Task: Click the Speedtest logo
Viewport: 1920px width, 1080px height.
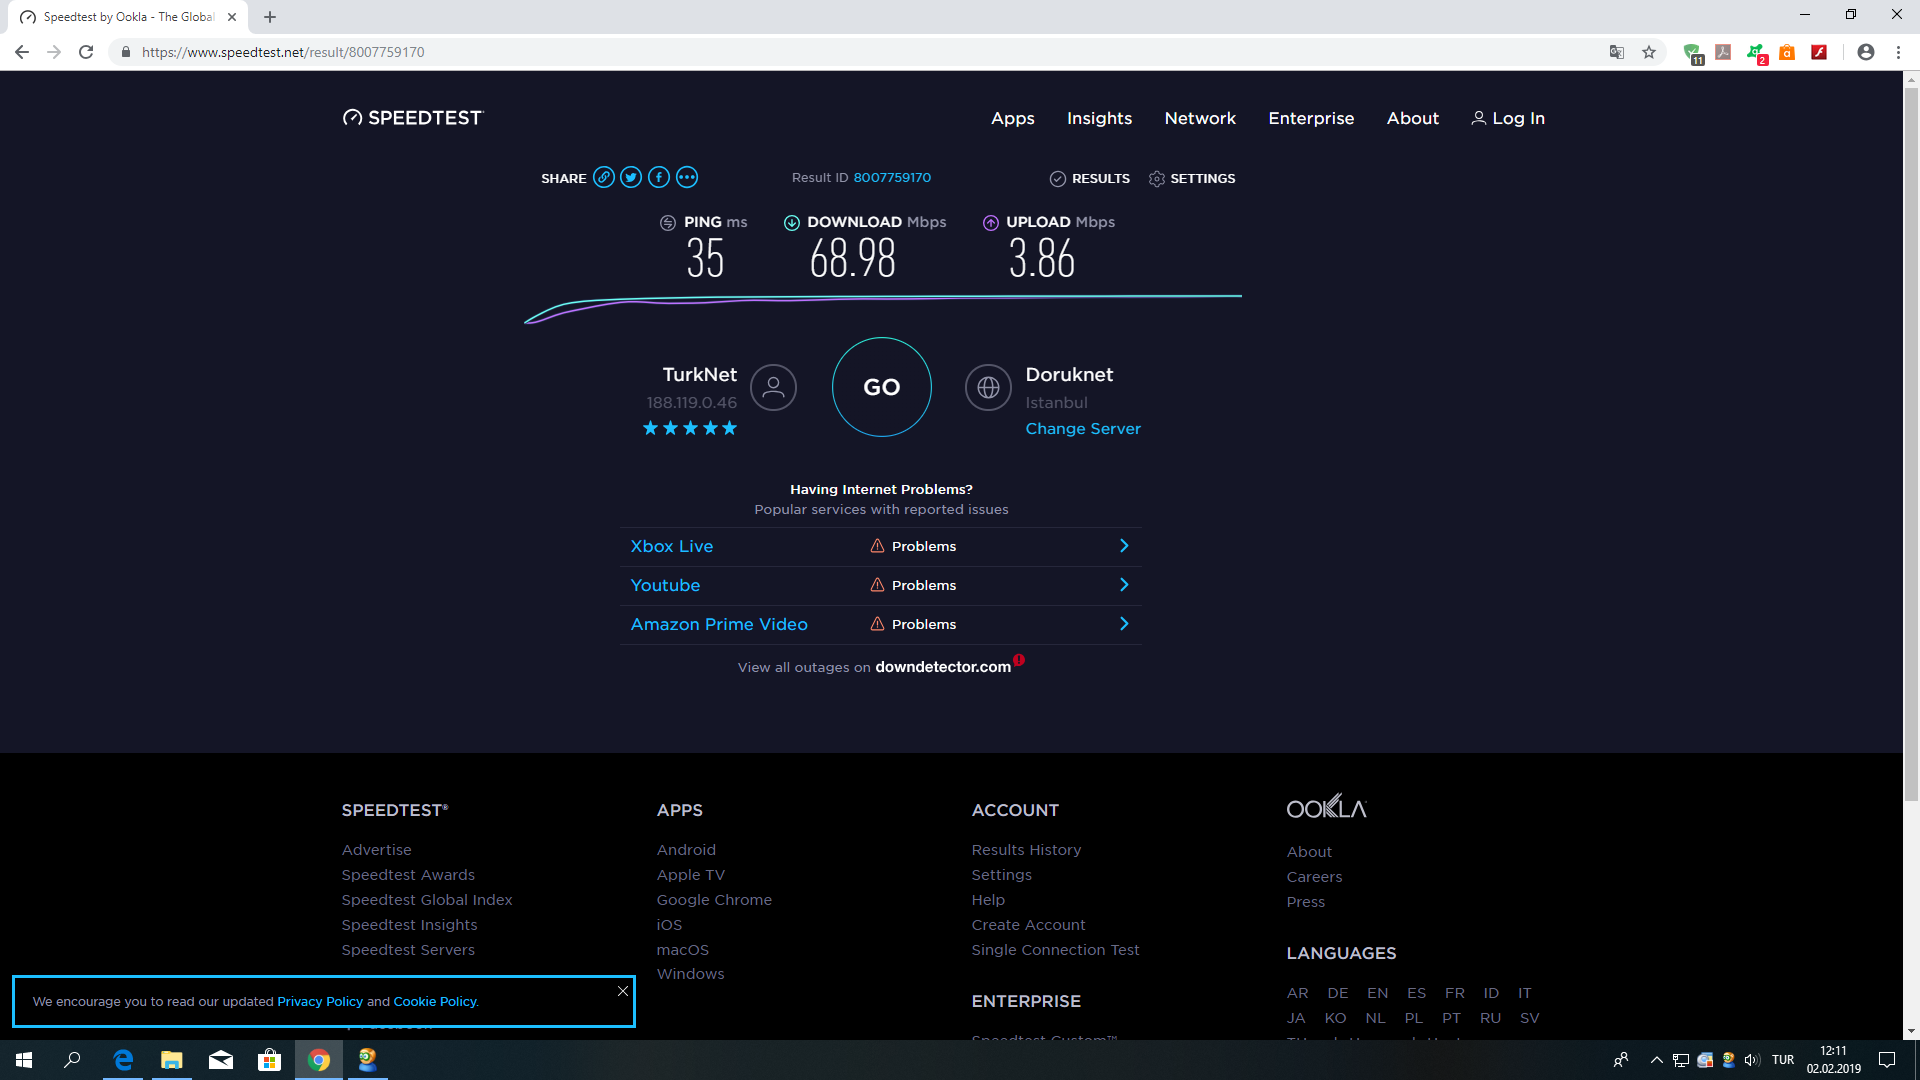Action: [413, 118]
